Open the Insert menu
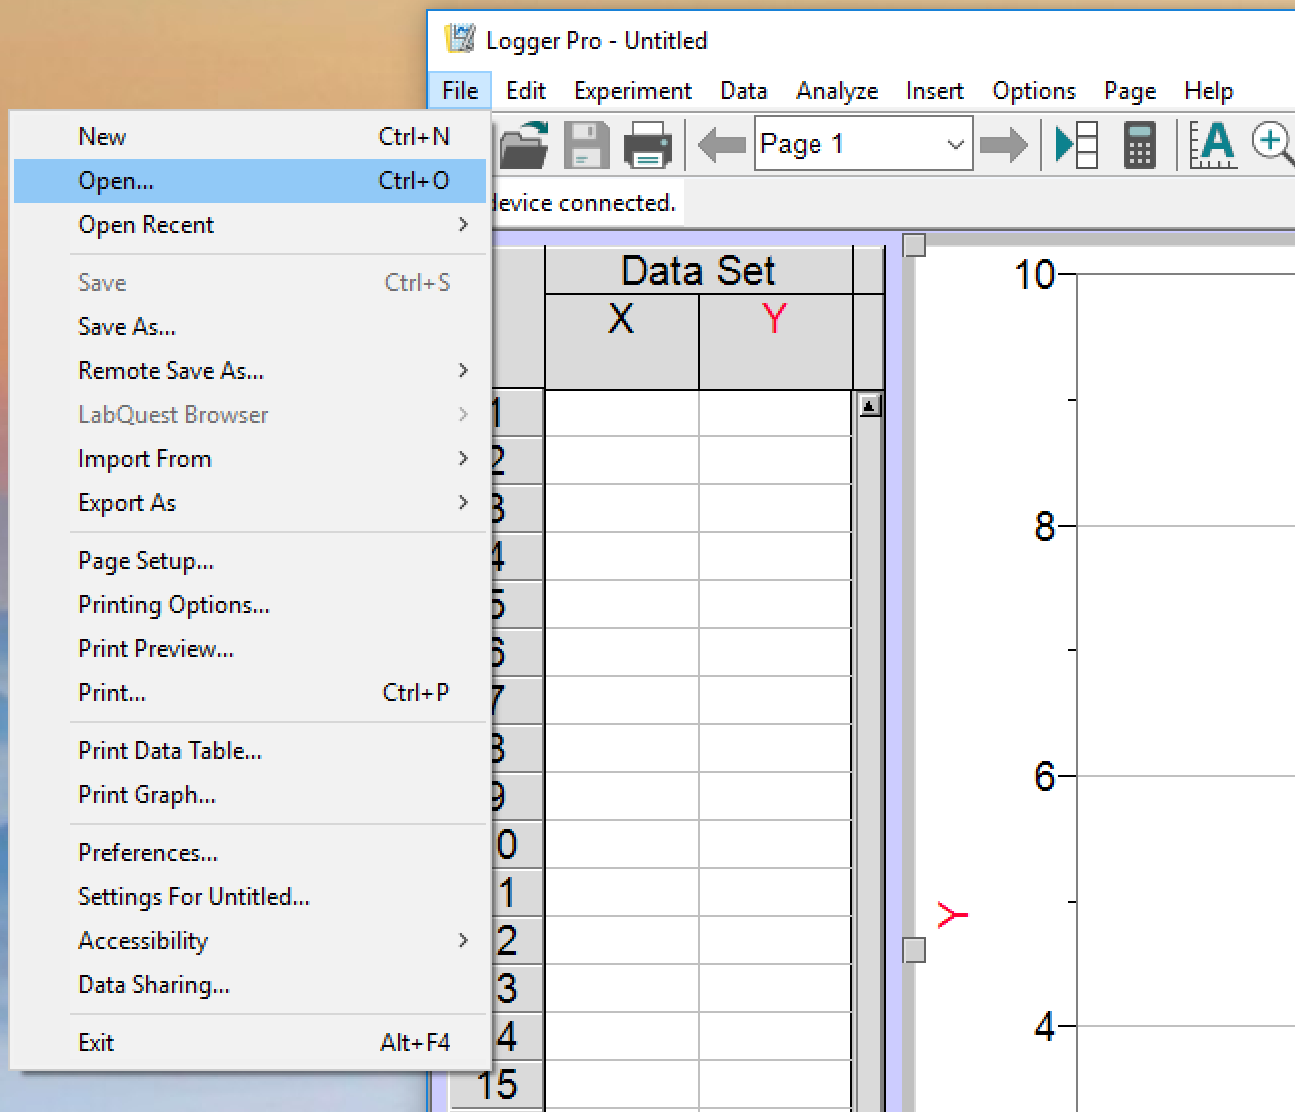 935,91
